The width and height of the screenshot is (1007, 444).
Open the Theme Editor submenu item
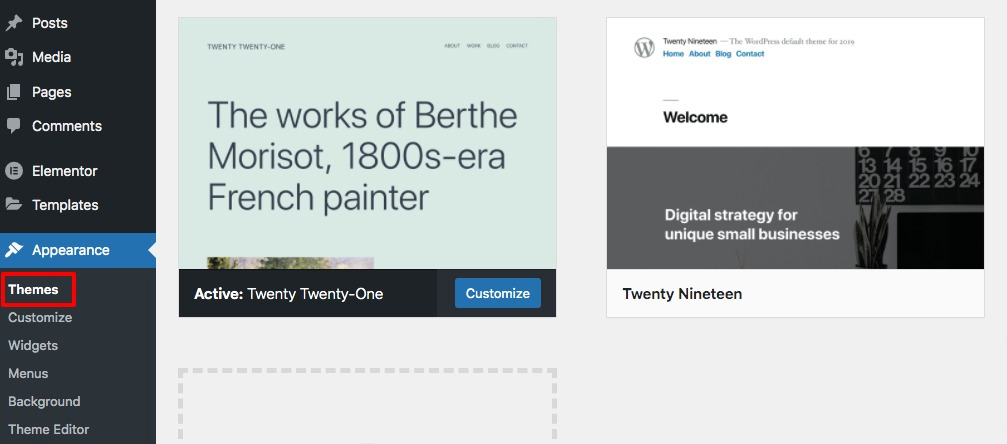(49, 429)
